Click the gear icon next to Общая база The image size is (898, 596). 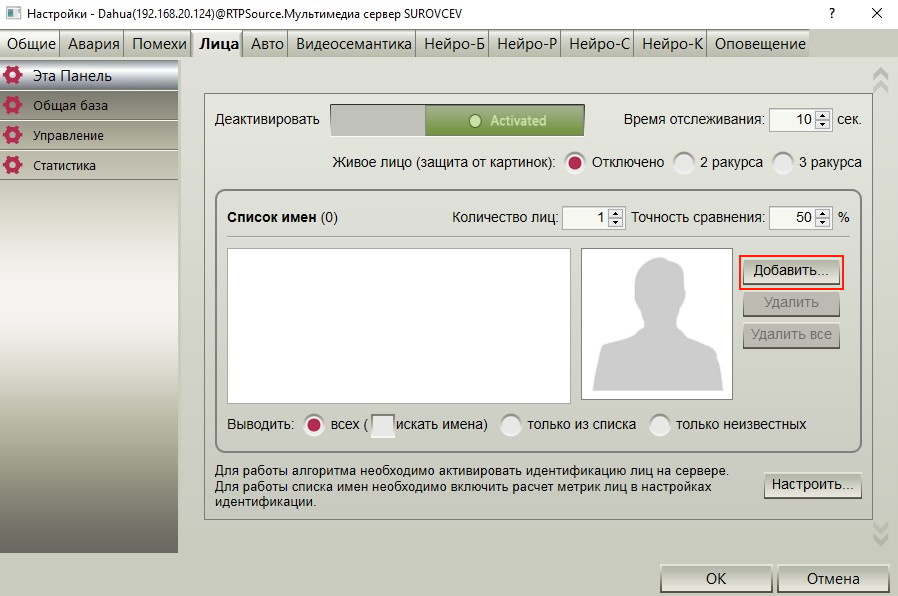click(12, 105)
